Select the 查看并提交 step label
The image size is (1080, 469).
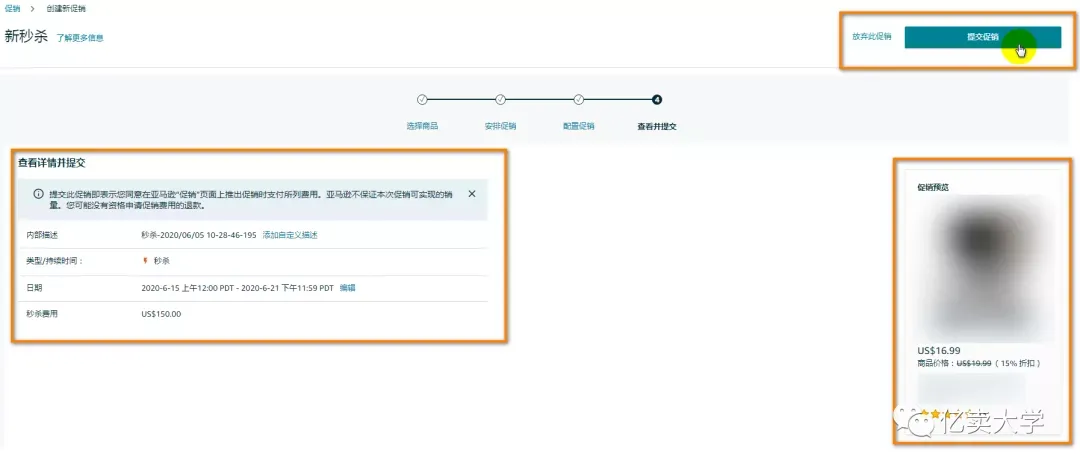pyautogui.click(x=656, y=126)
